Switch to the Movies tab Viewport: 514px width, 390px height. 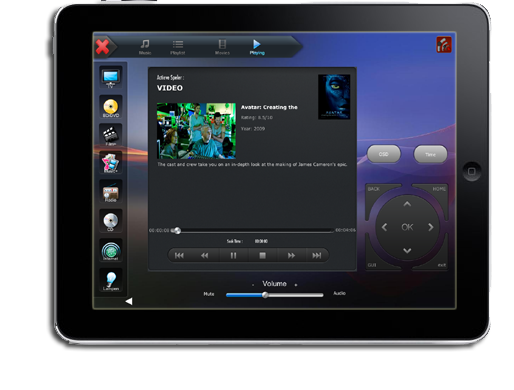tap(222, 47)
